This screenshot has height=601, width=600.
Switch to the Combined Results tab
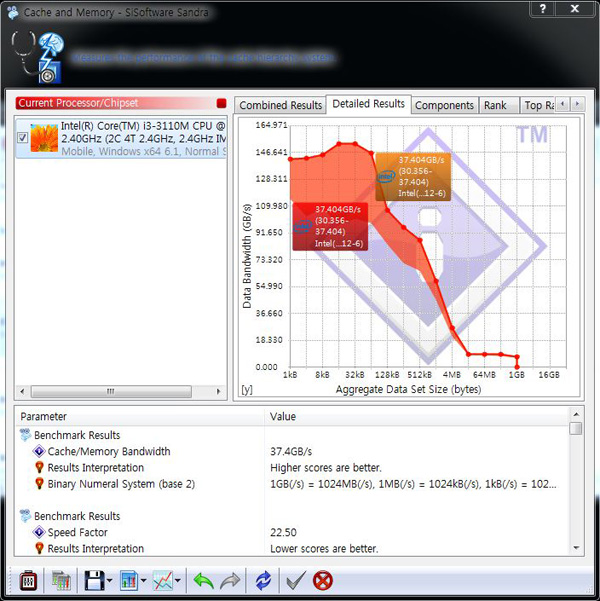(x=281, y=105)
